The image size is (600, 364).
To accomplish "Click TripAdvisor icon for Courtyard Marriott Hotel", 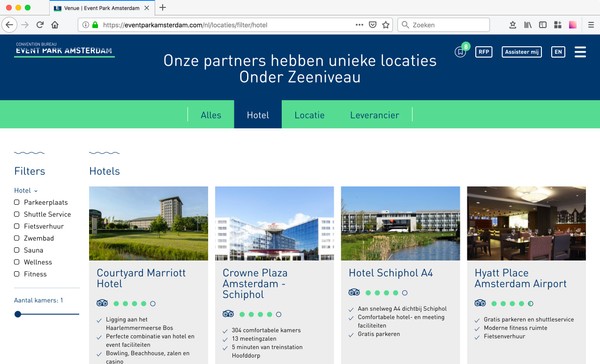I will click(102, 303).
